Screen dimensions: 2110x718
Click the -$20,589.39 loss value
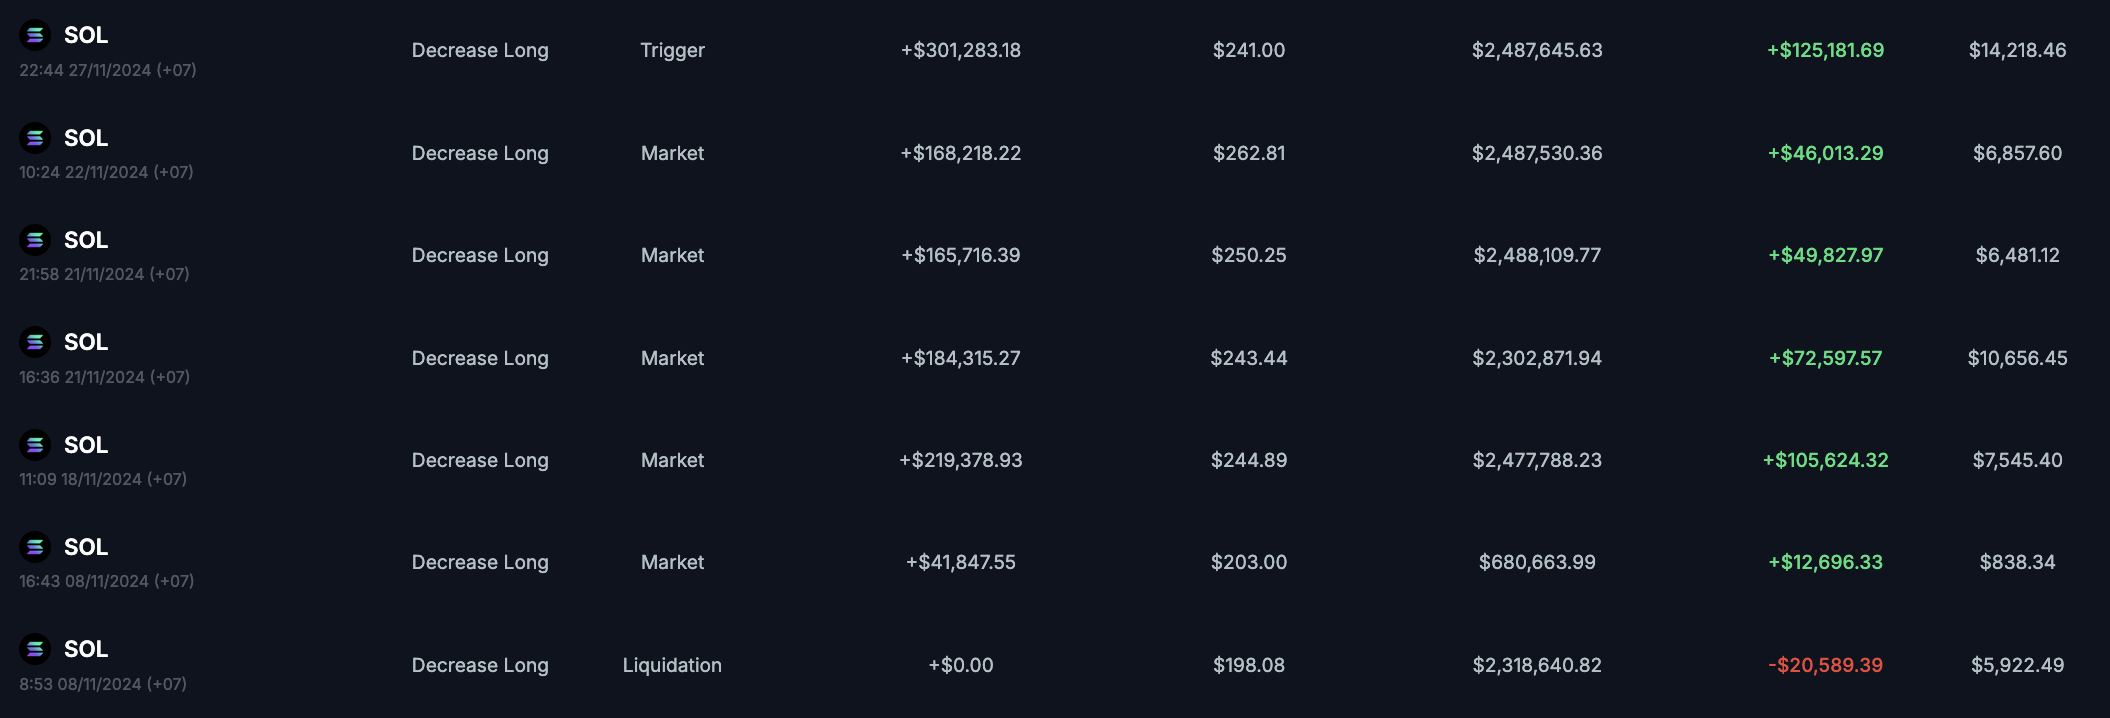[1825, 665]
